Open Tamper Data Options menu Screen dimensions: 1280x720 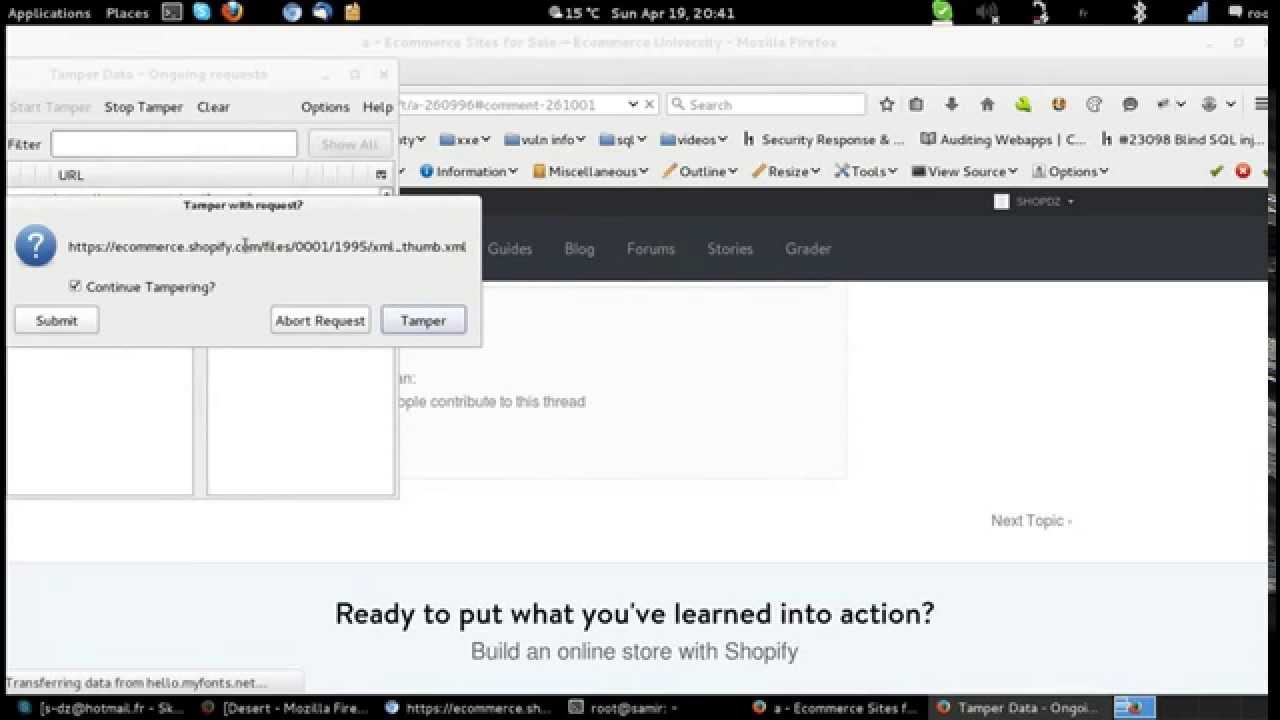[325, 107]
